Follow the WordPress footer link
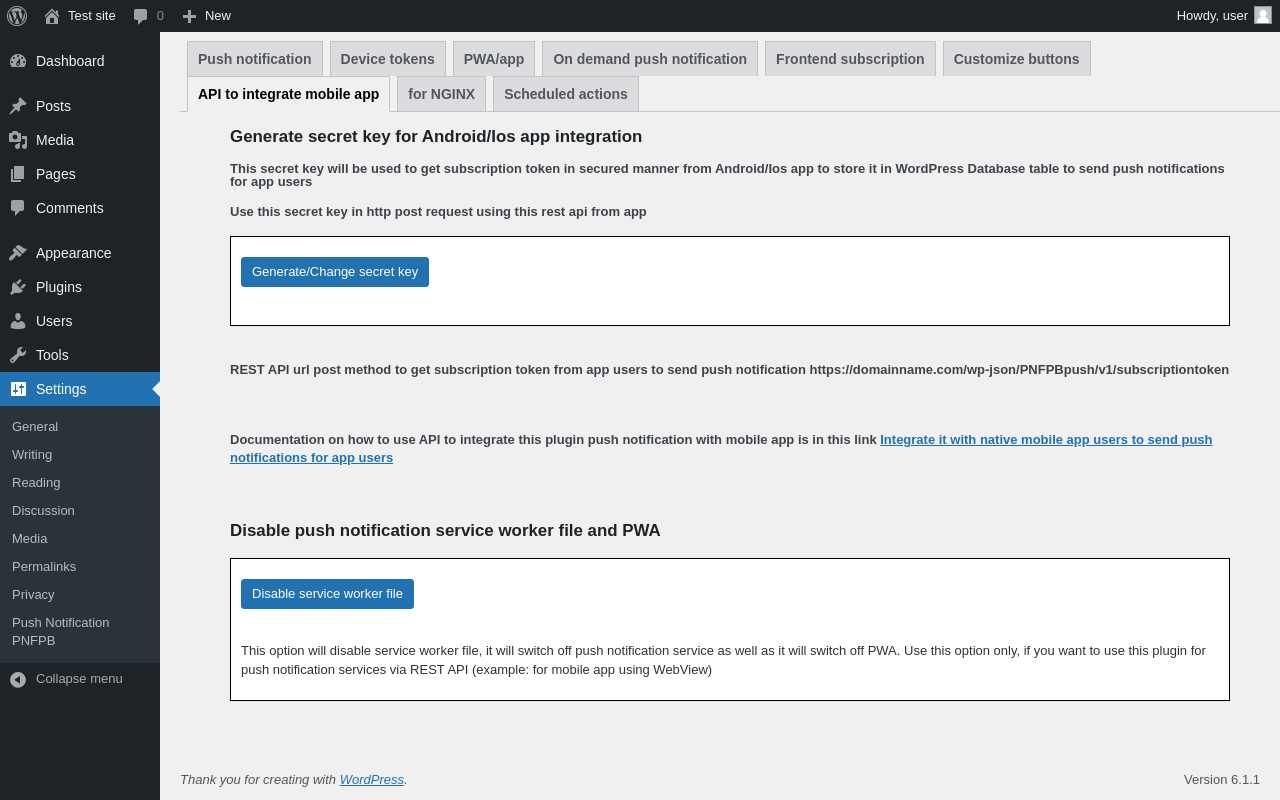The image size is (1280, 800). pos(371,780)
